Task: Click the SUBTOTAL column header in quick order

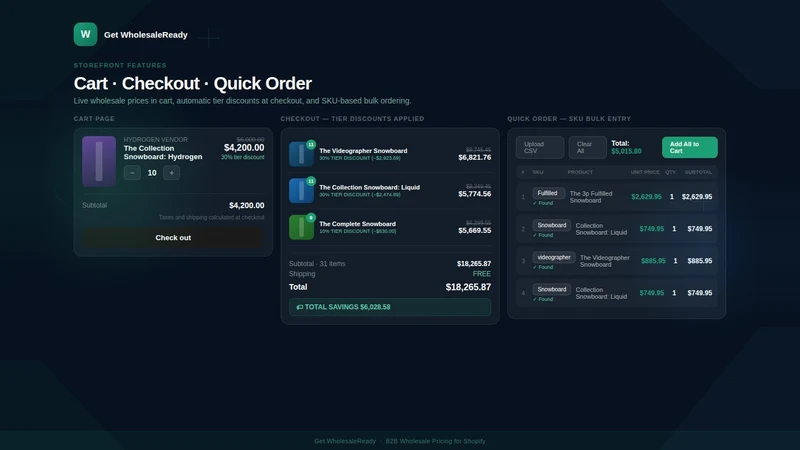Action: tap(698, 172)
